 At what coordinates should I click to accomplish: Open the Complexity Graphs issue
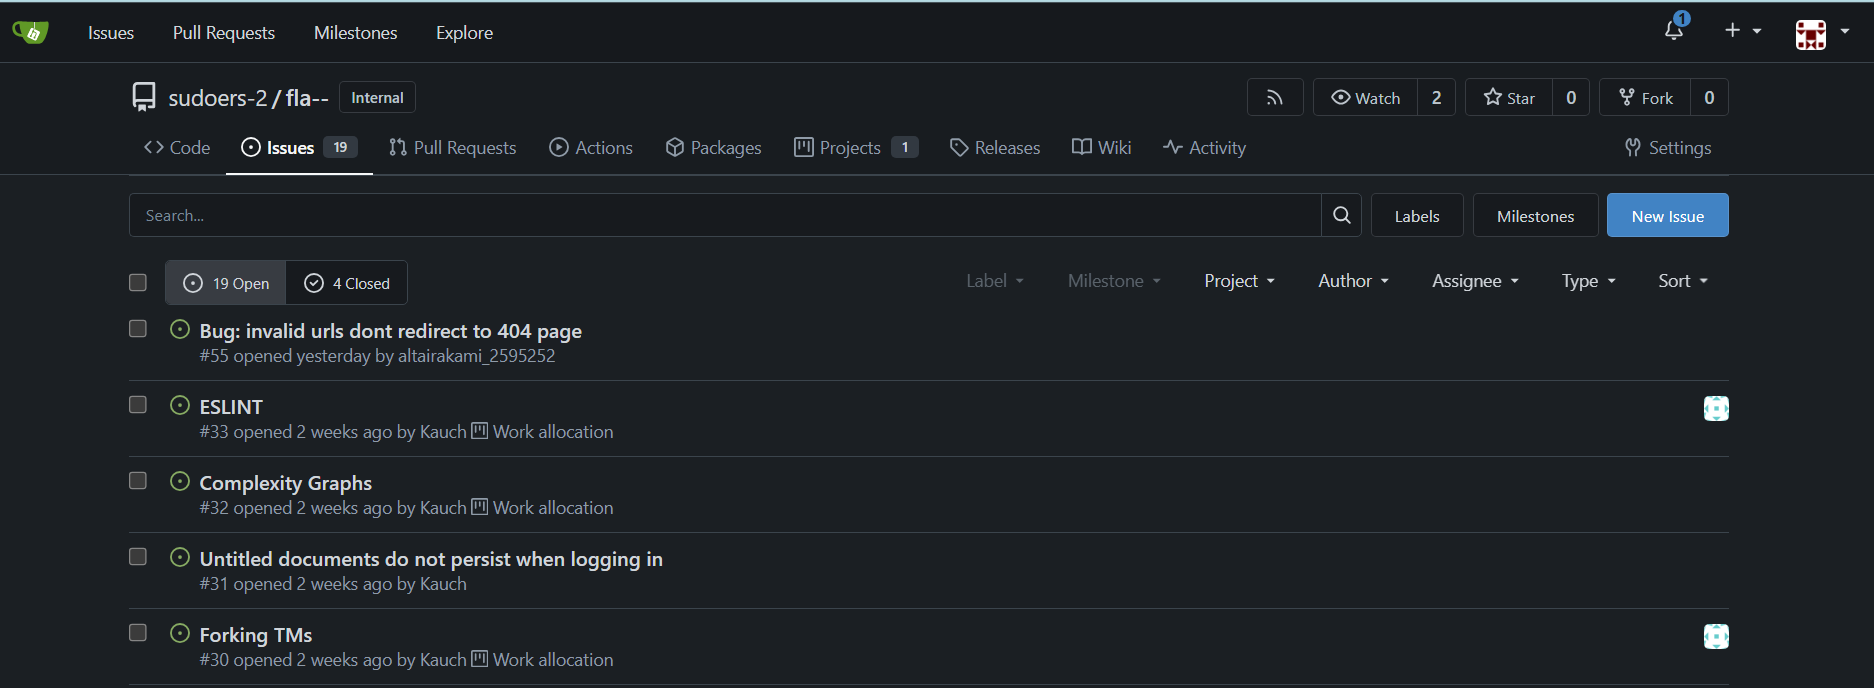click(x=285, y=483)
